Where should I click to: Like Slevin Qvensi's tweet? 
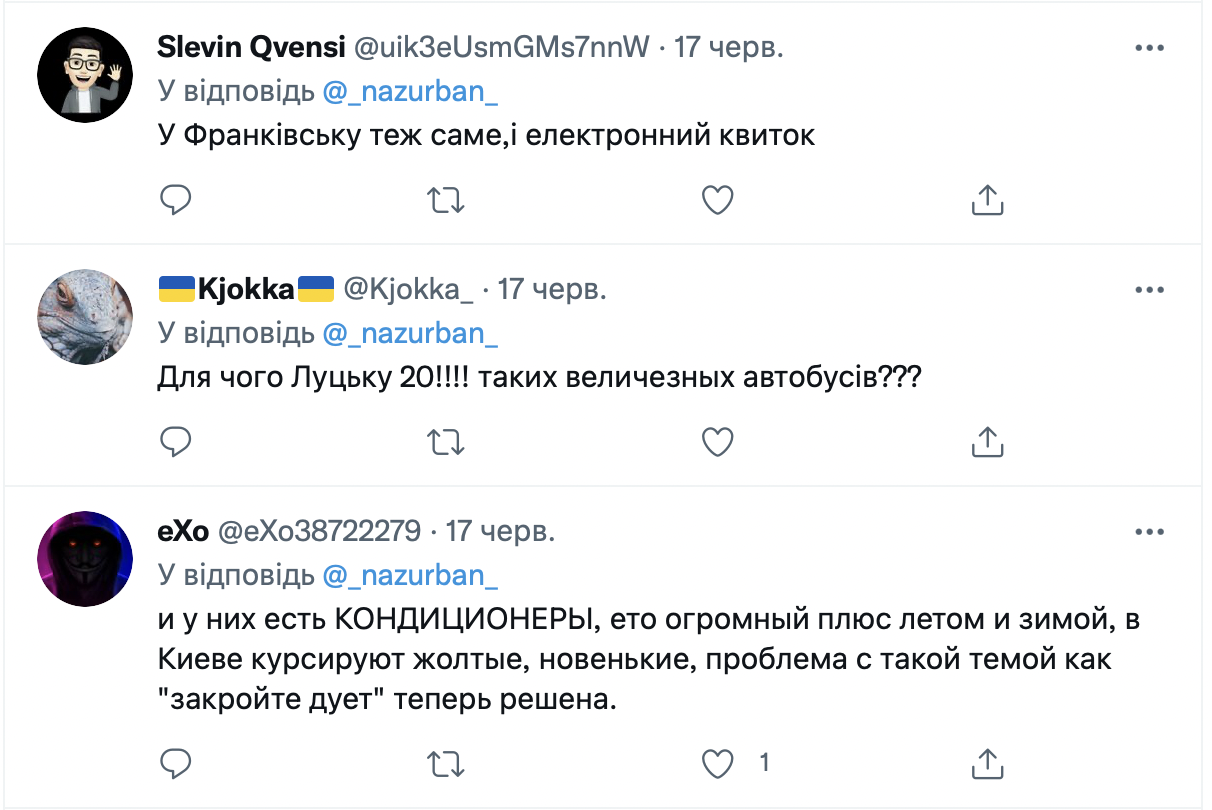[x=717, y=200]
